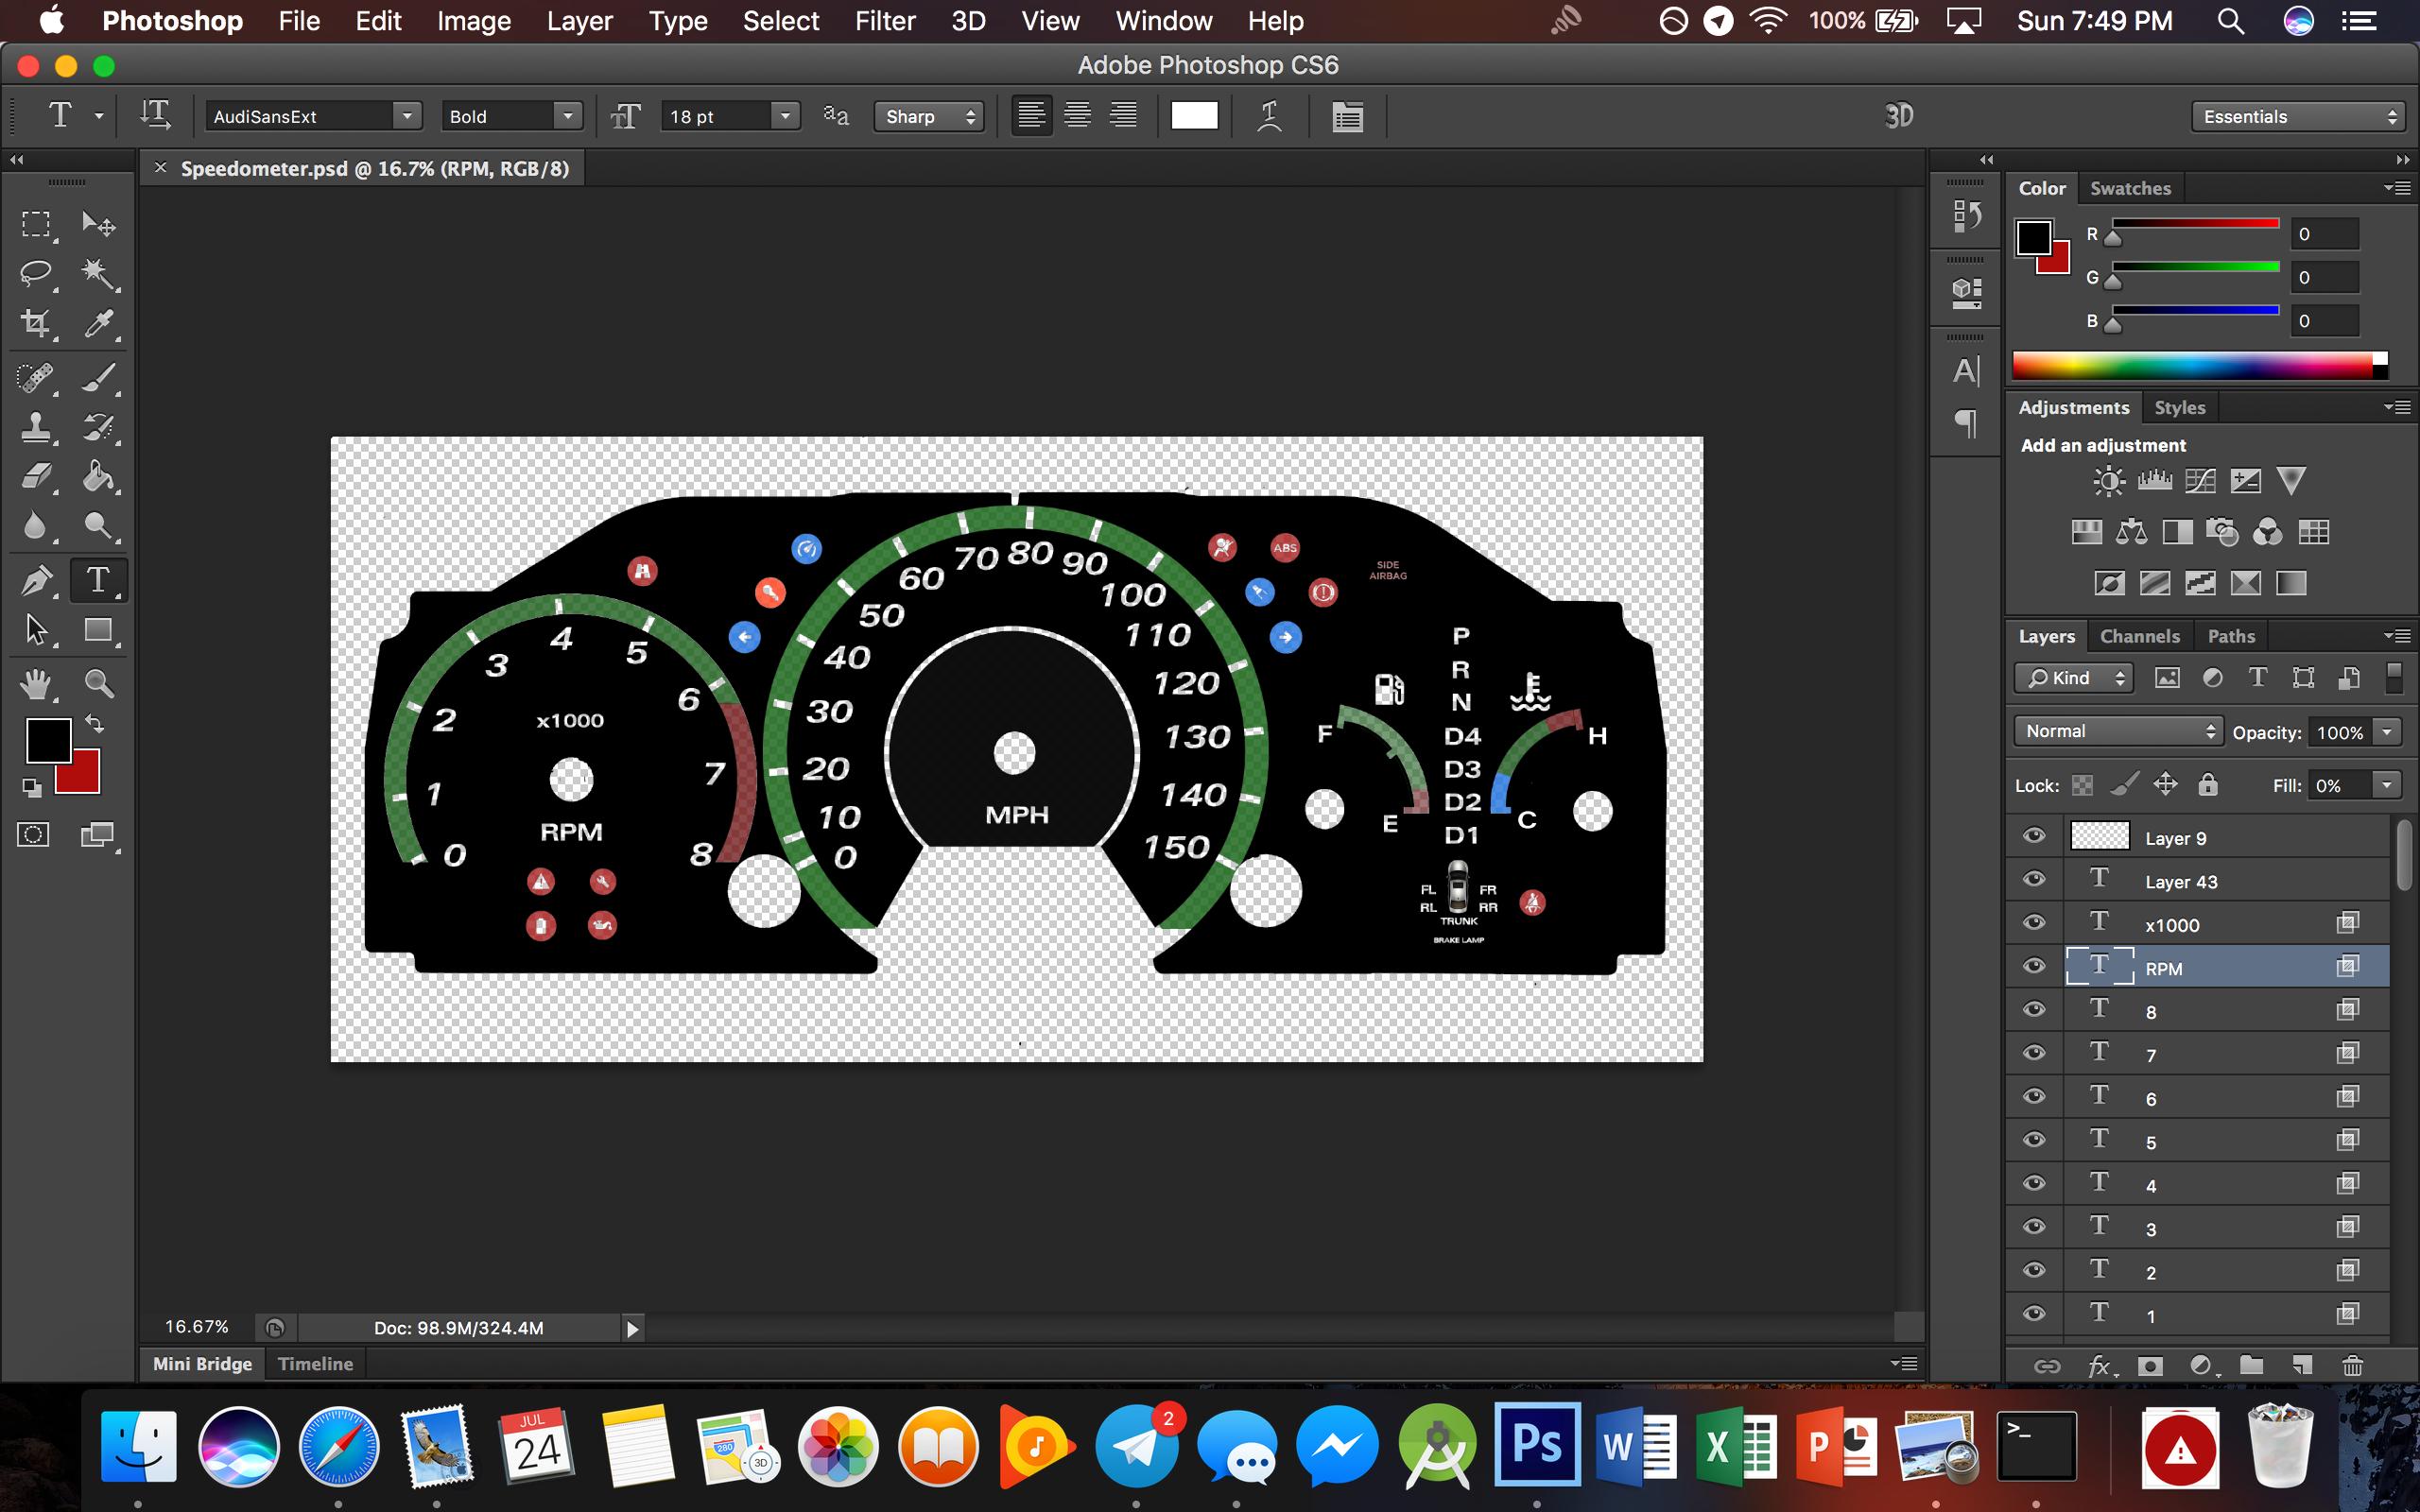The width and height of the screenshot is (2420, 1512).
Task: Select the Rectangular Marquee tool
Action: 36,223
